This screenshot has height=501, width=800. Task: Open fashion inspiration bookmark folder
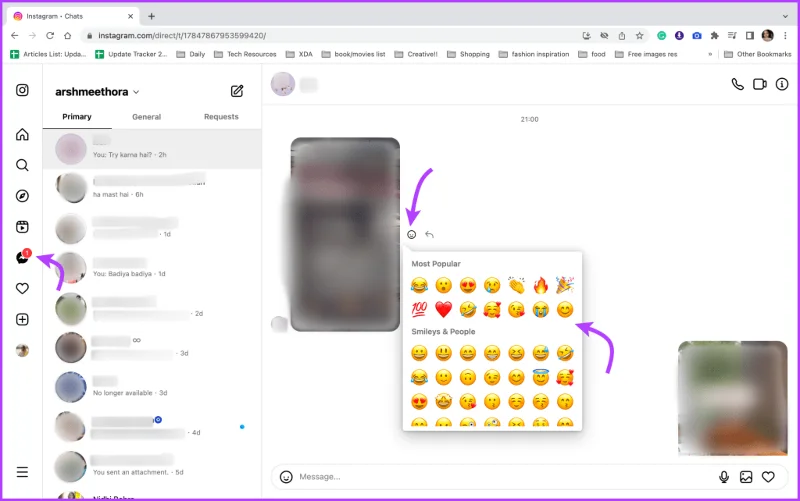click(534, 54)
